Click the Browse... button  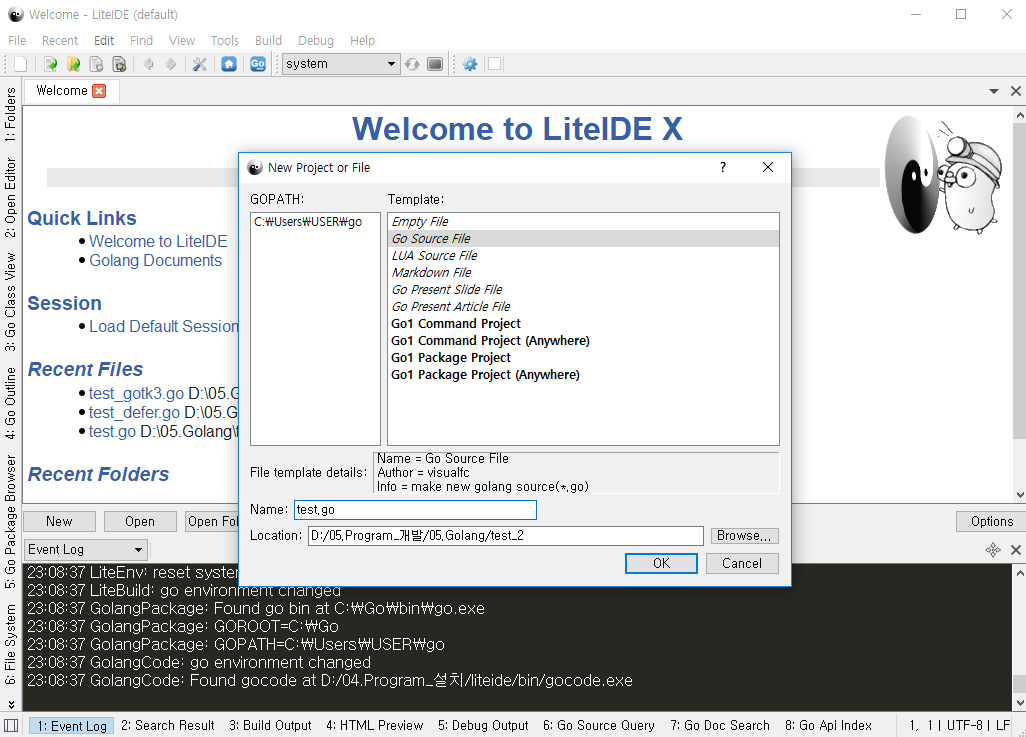(744, 535)
